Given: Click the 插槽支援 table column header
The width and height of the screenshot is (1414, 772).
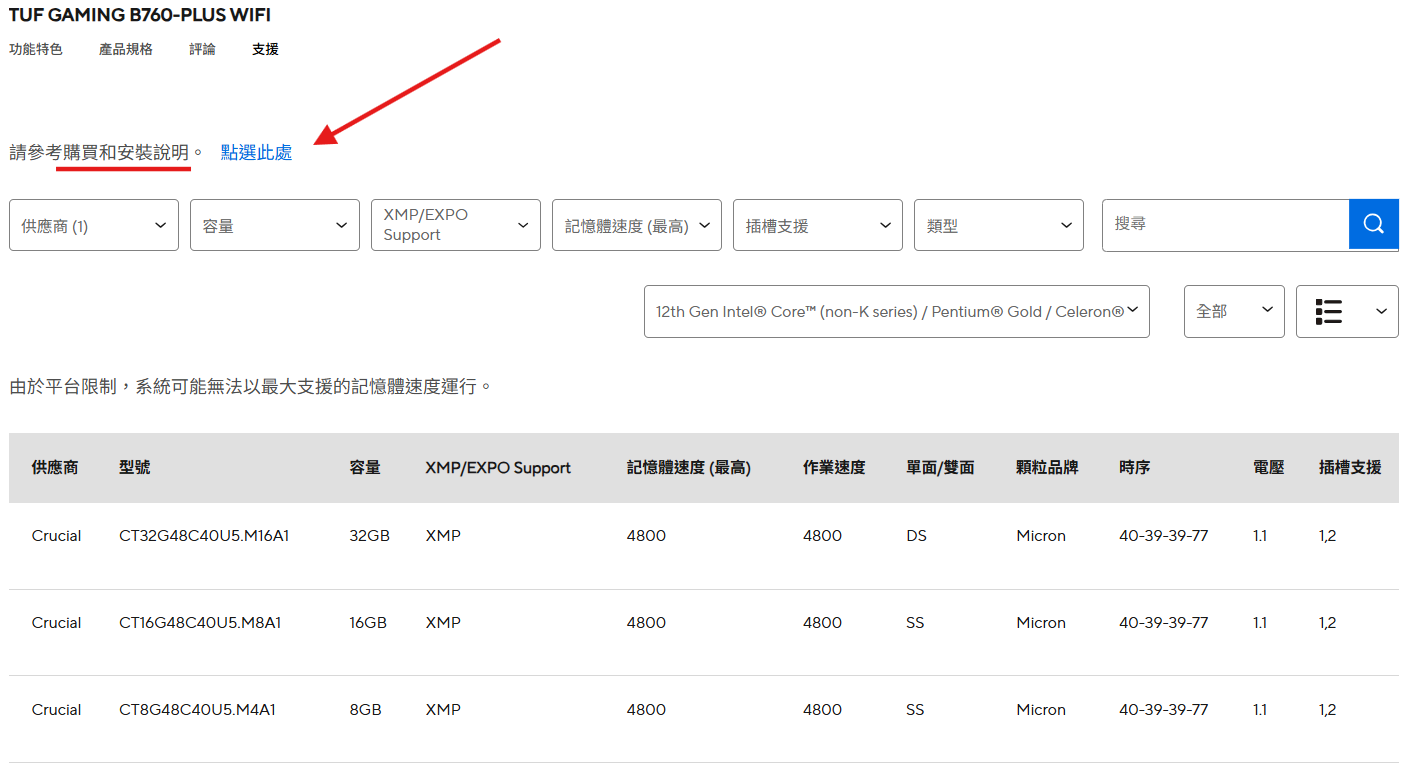Looking at the screenshot, I should (x=1350, y=467).
